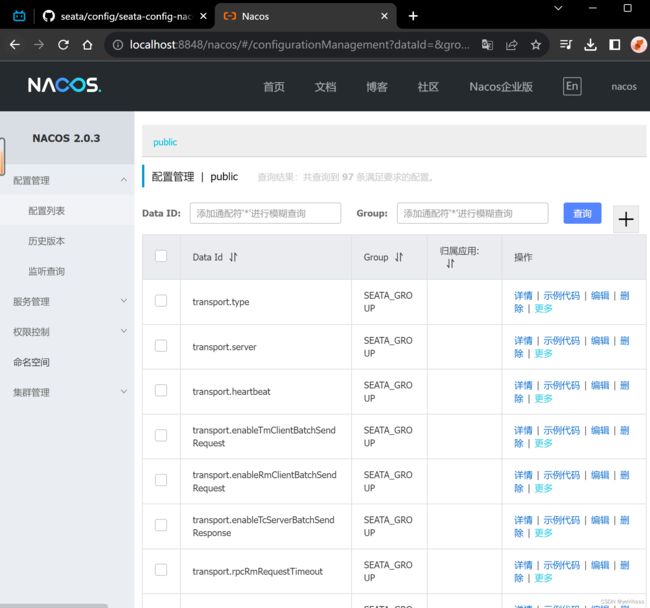Open a new browser tab
This screenshot has width=650, height=608.
coord(413,16)
